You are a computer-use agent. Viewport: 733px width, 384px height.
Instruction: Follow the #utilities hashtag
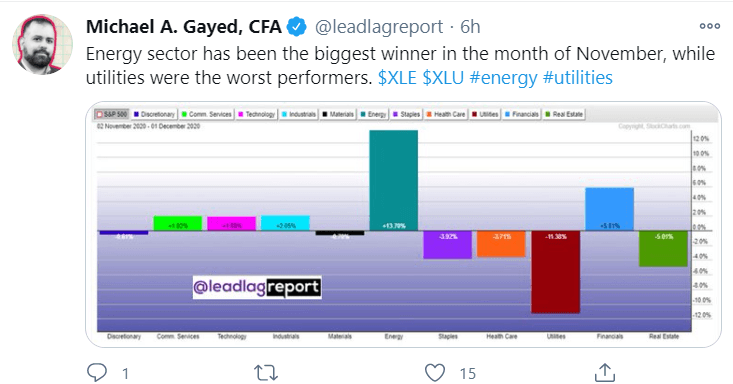pyautogui.click(x=577, y=78)
